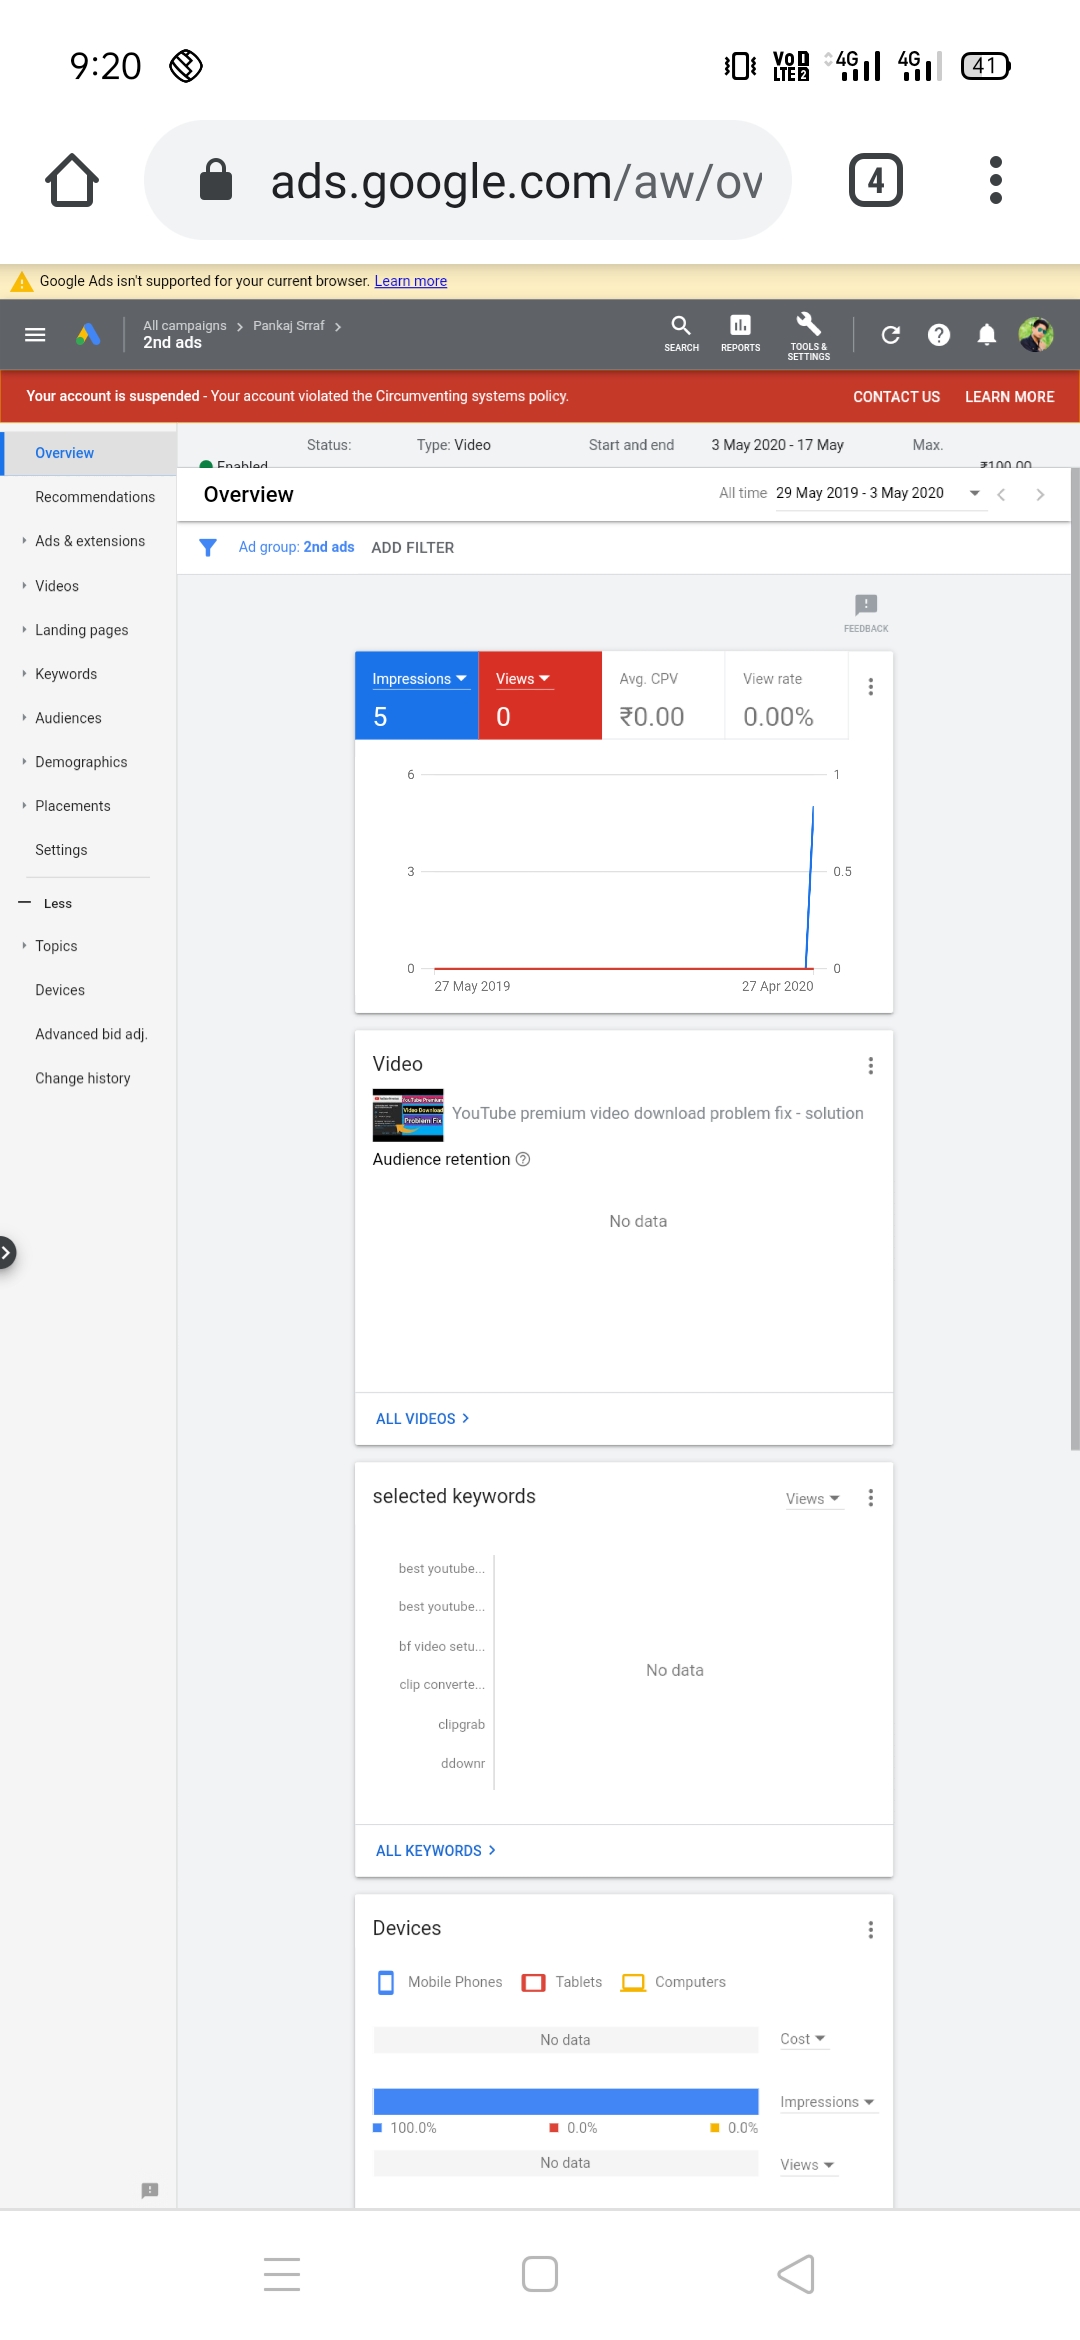The image size is (1080, 2340).
Task: Open chart card three-dot menu
Action: [871, 687]
